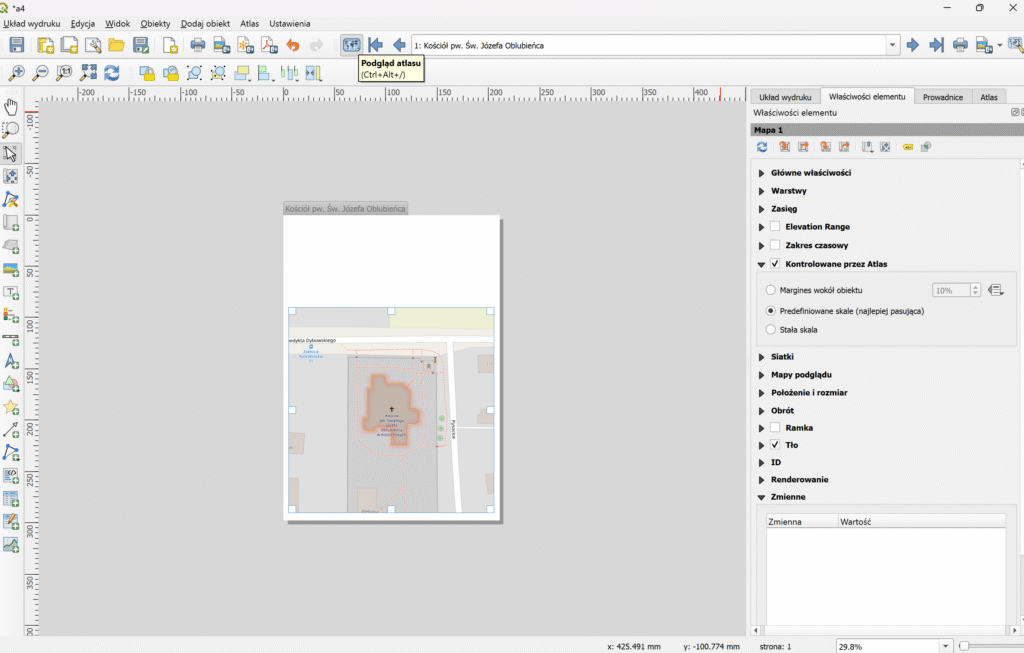Enable the Ramka checkbox
Image resolution: width=1024 pixels, height=653 pixels.
pyautogui.click(x=775, y=428)
